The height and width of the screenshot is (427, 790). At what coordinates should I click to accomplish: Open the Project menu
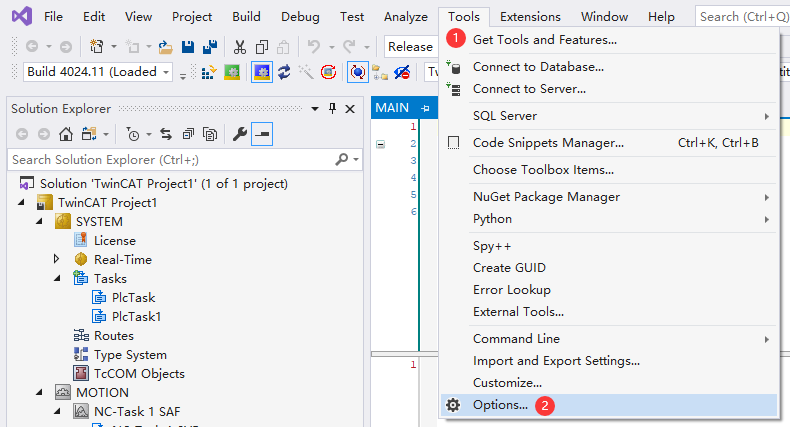click(192, 17)
